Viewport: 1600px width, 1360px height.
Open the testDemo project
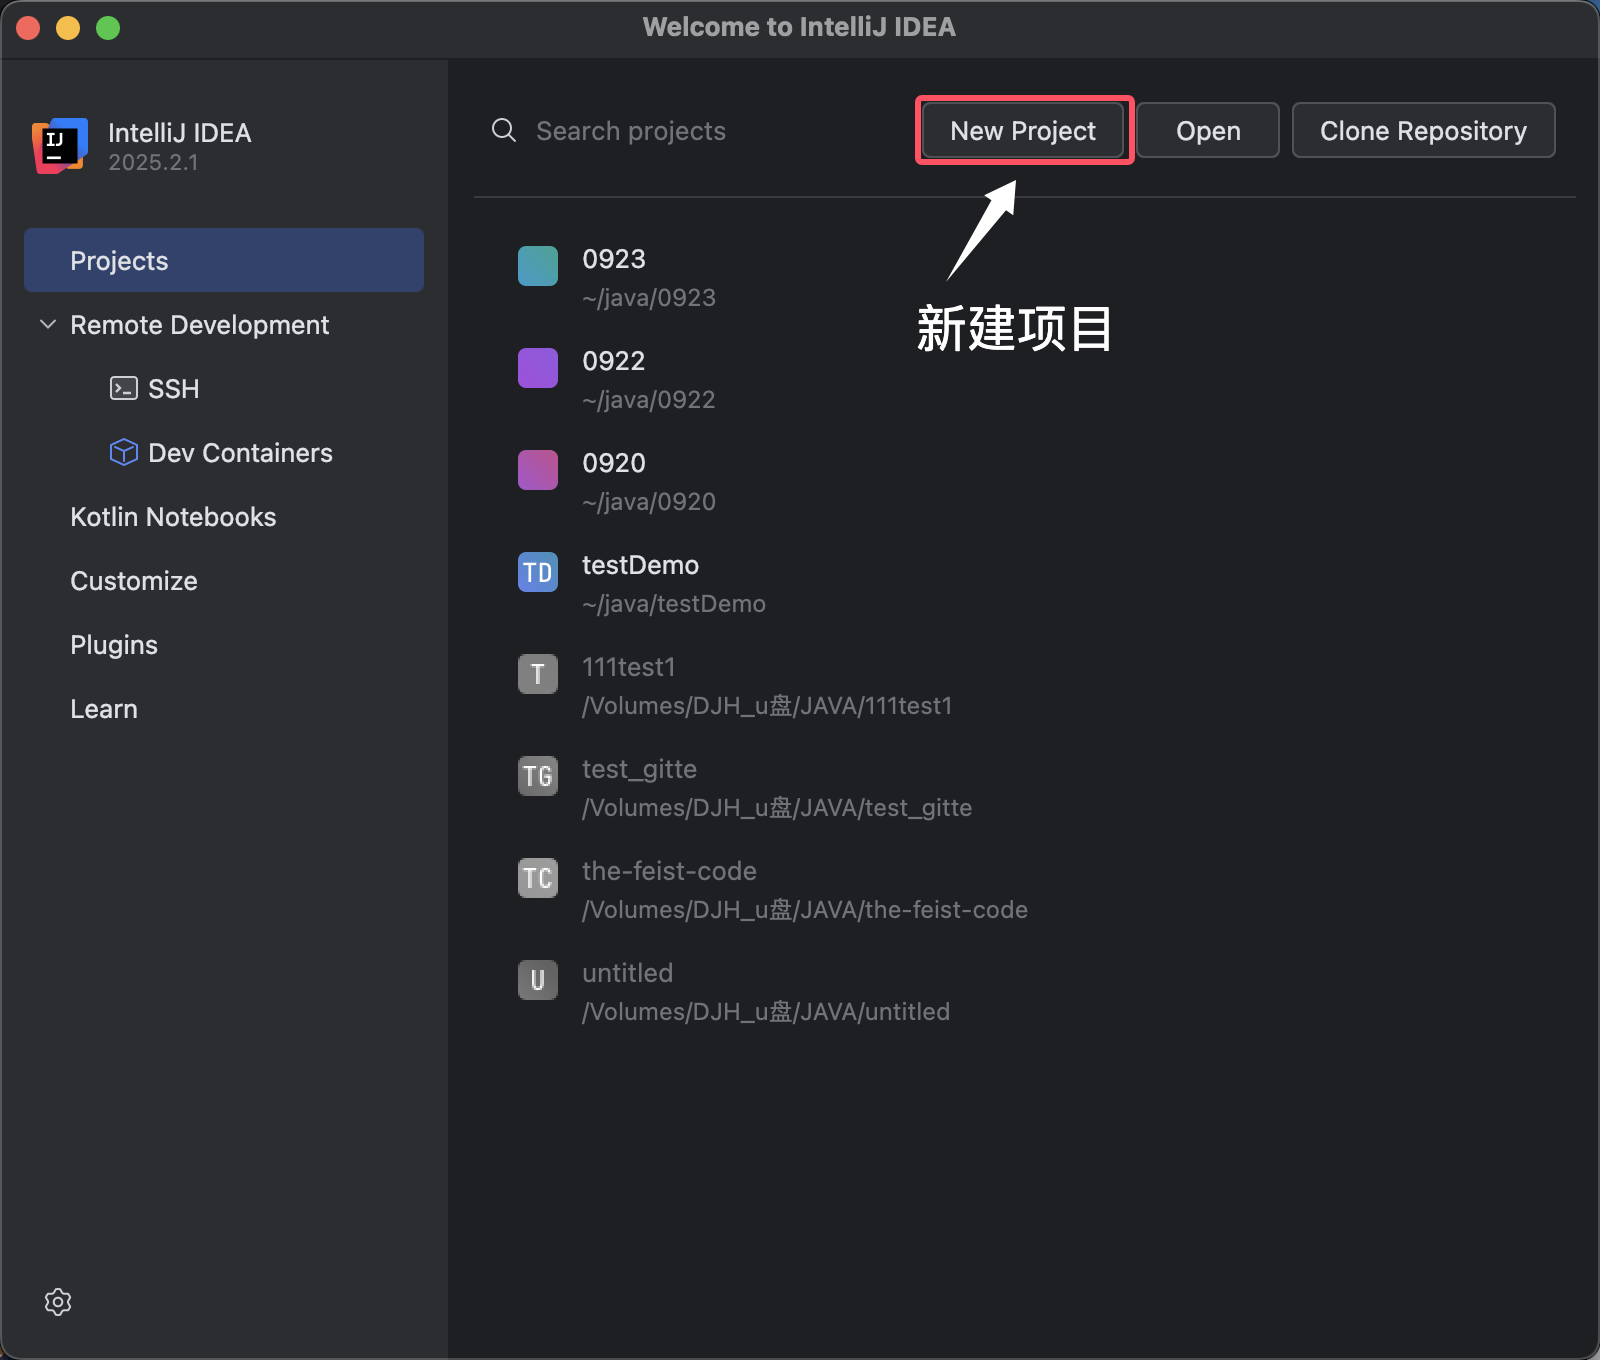tap(640, 564)
